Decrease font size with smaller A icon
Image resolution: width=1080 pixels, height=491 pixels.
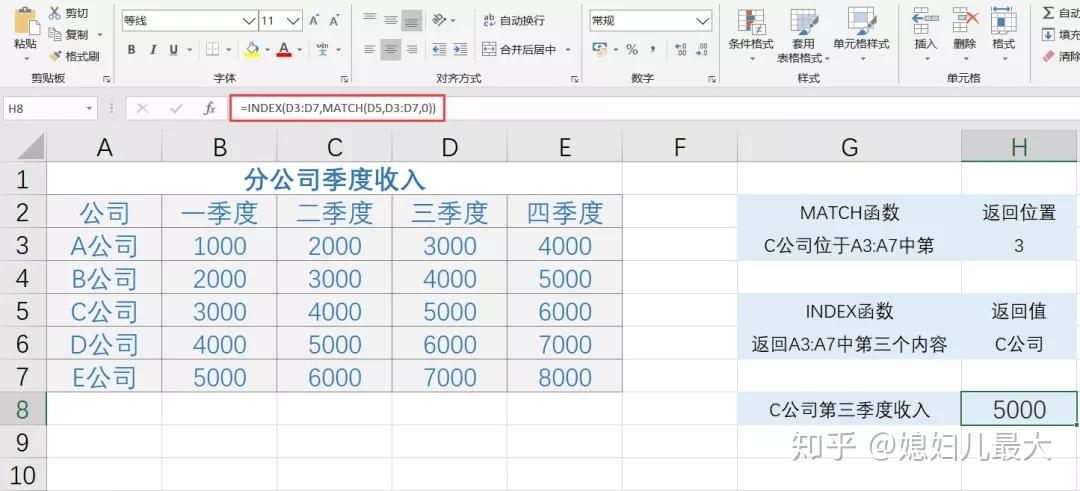coord(335,21)
